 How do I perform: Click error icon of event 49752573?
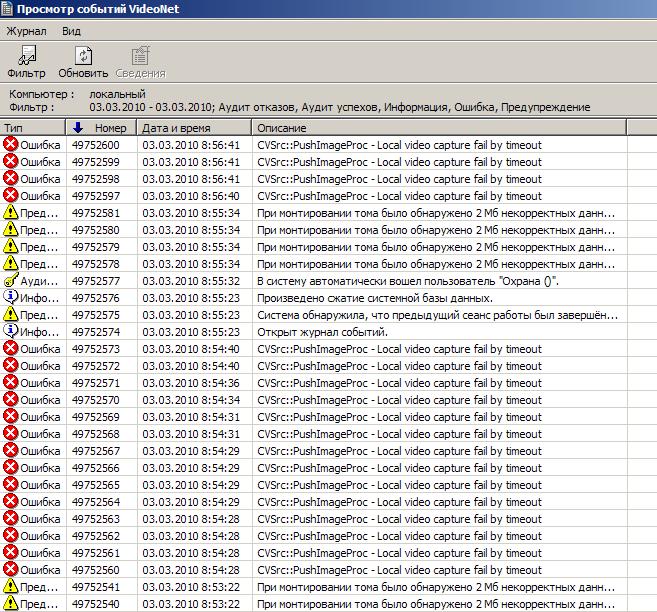coord(10,349)
